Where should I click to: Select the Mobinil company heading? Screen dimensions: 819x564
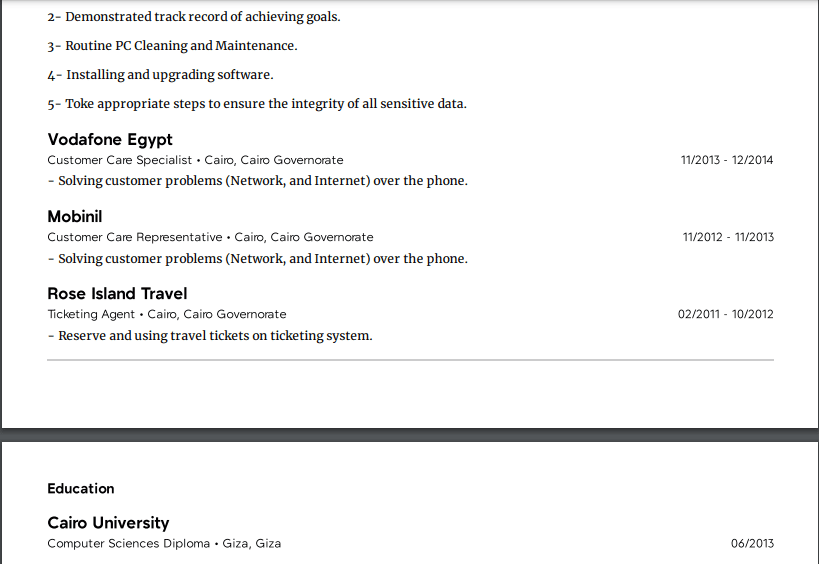pyautogui.click(x=75, y=217)
